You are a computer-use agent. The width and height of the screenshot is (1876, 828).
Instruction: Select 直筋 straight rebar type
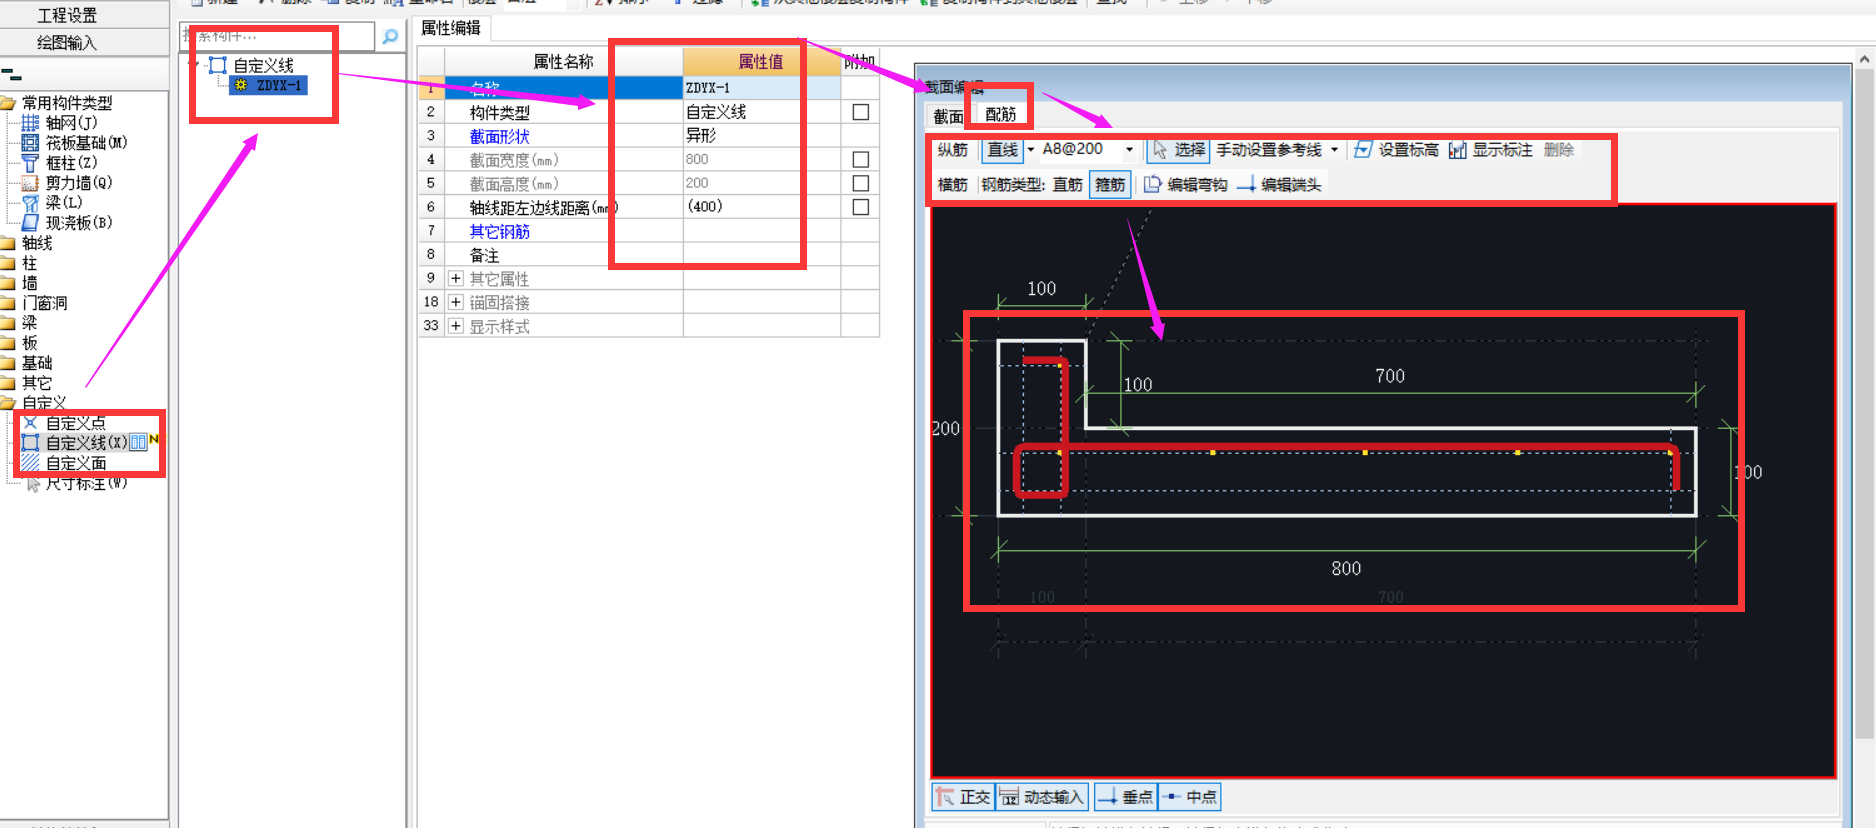coord(1067,185)
